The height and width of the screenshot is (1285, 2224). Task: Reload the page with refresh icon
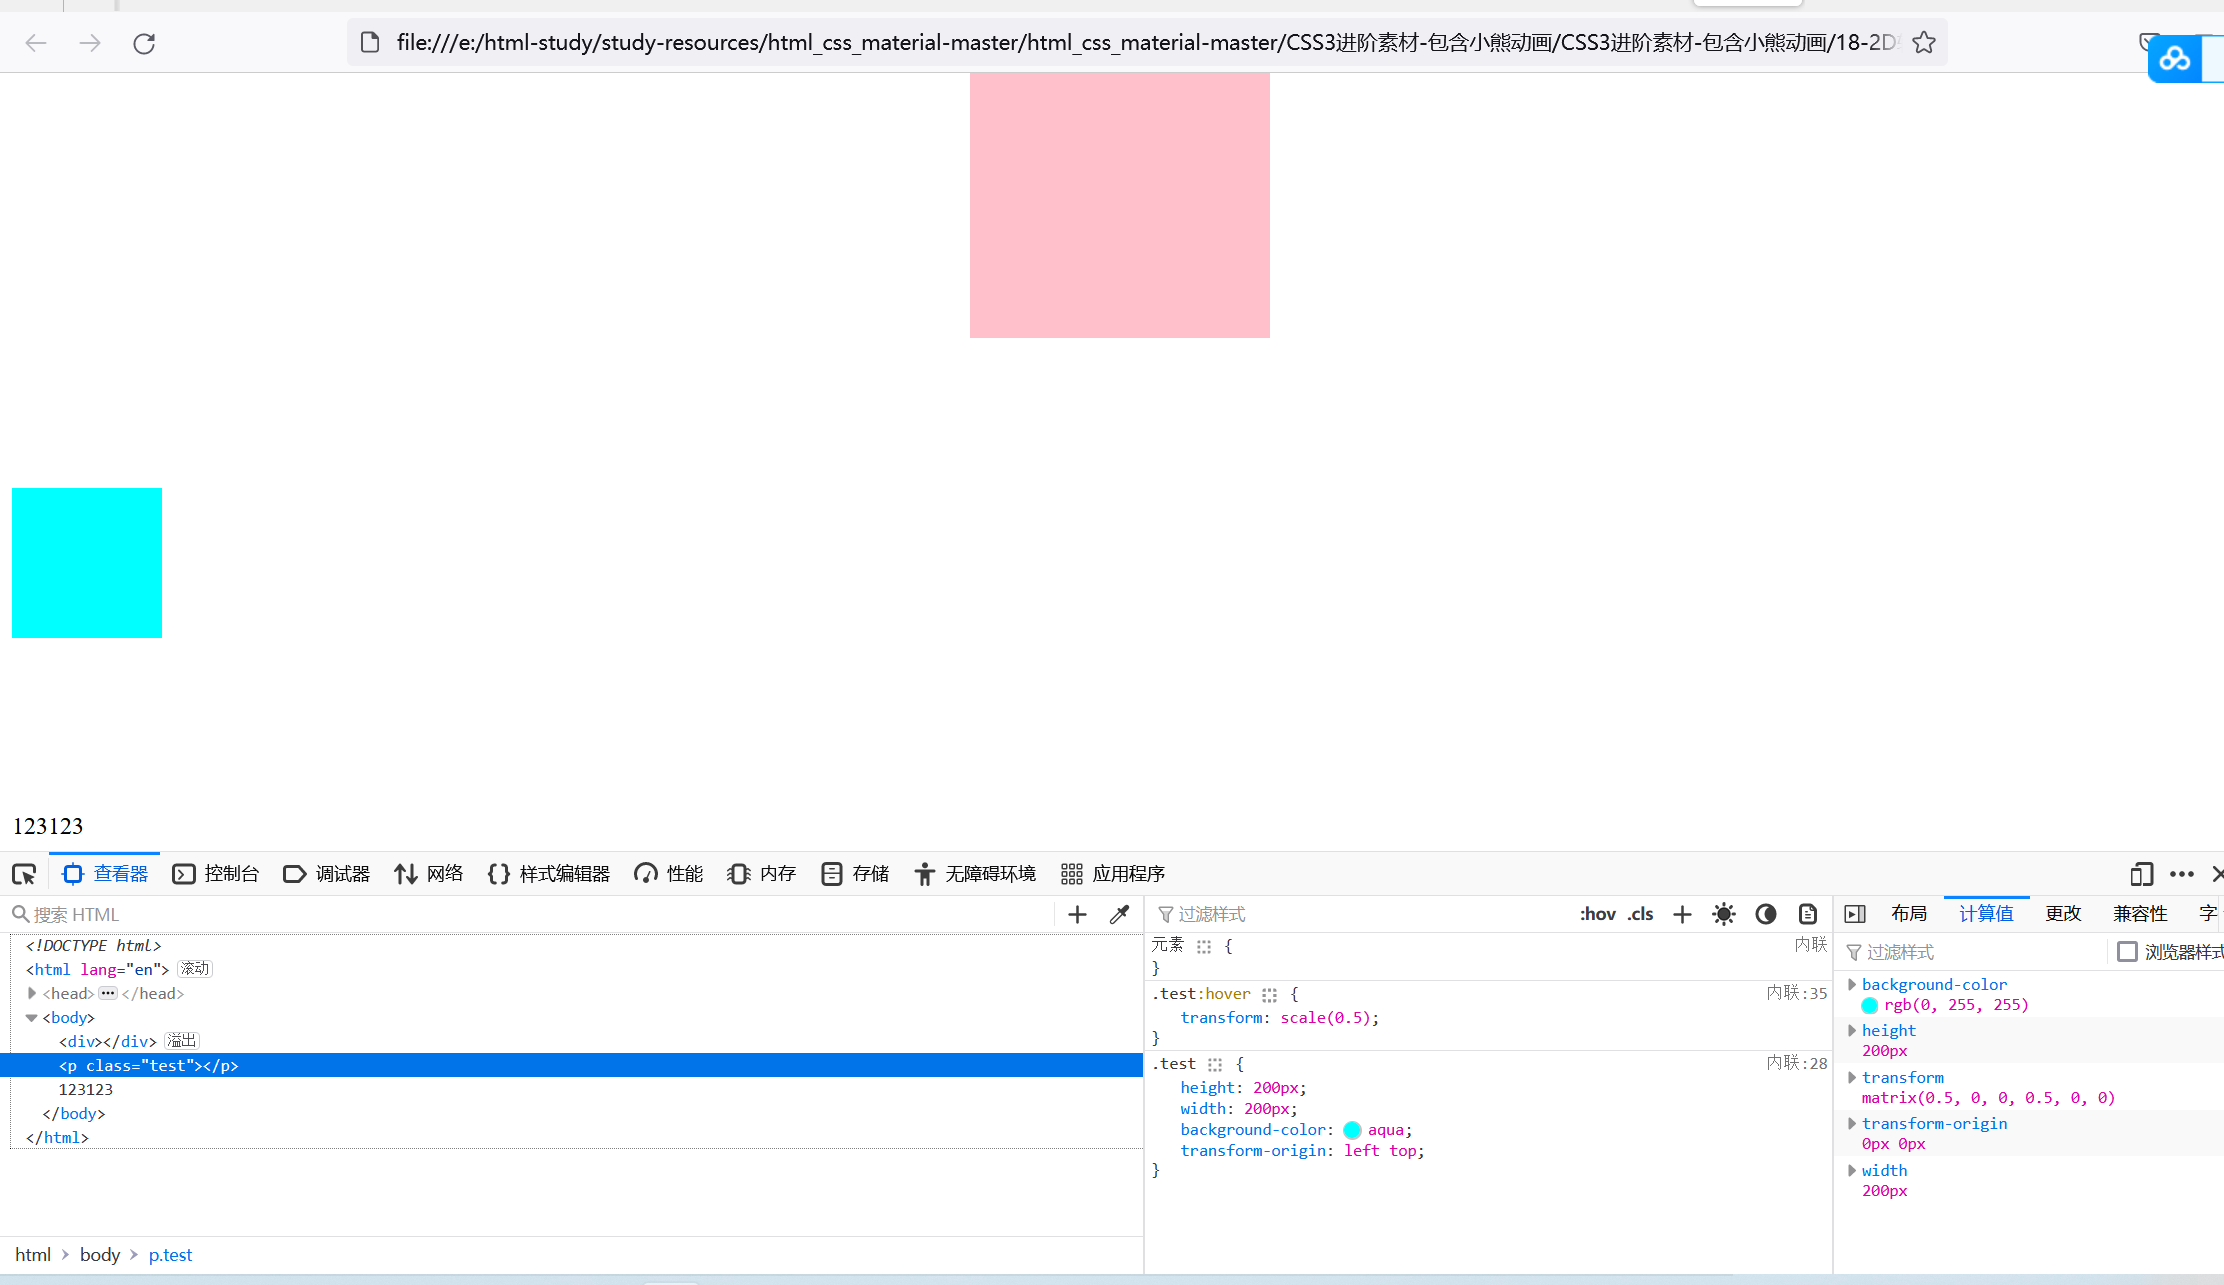(x=144, y=43)
